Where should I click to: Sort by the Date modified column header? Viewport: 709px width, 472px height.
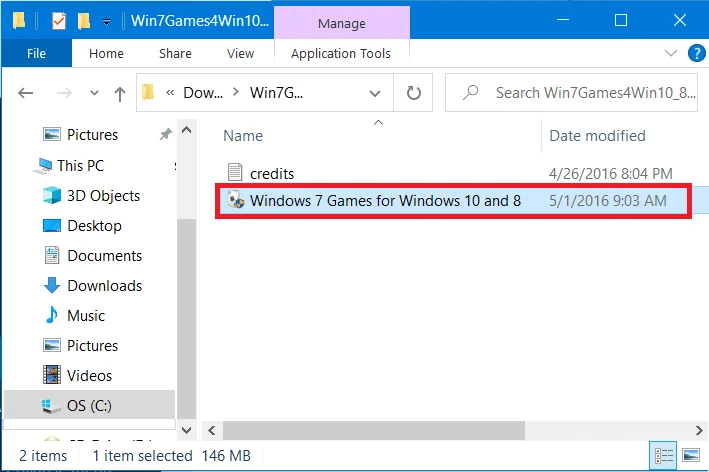click(x=597, y=136)
